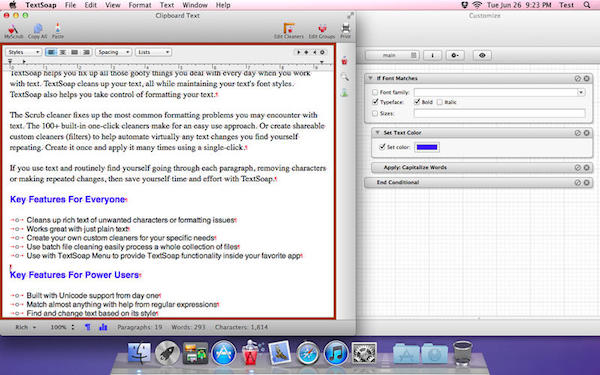Click into the Sizes input field
The height and width of the screenshot is (375, 600).
499,113
